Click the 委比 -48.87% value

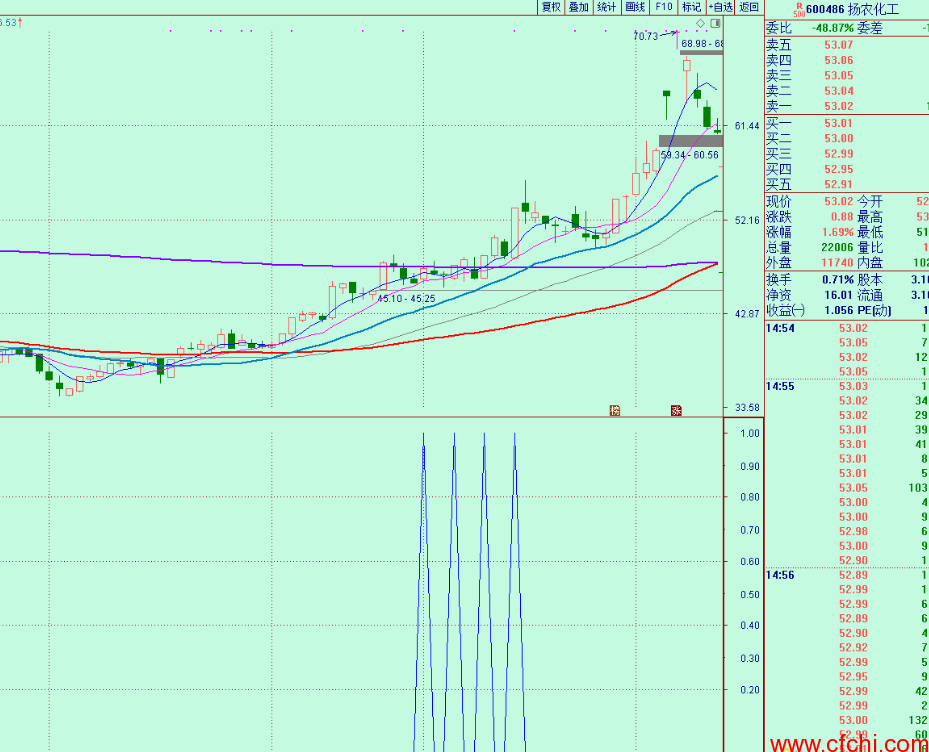(833, 28)
